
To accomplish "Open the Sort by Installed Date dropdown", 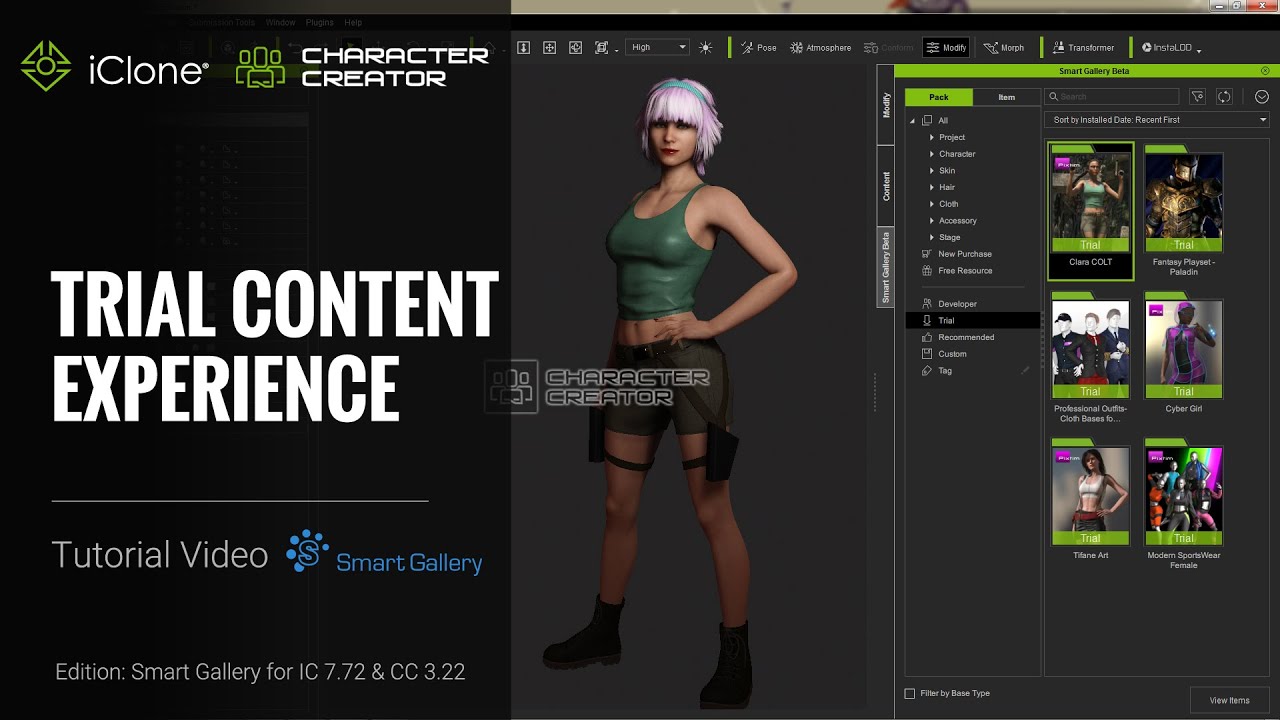I will [1156, 120].
